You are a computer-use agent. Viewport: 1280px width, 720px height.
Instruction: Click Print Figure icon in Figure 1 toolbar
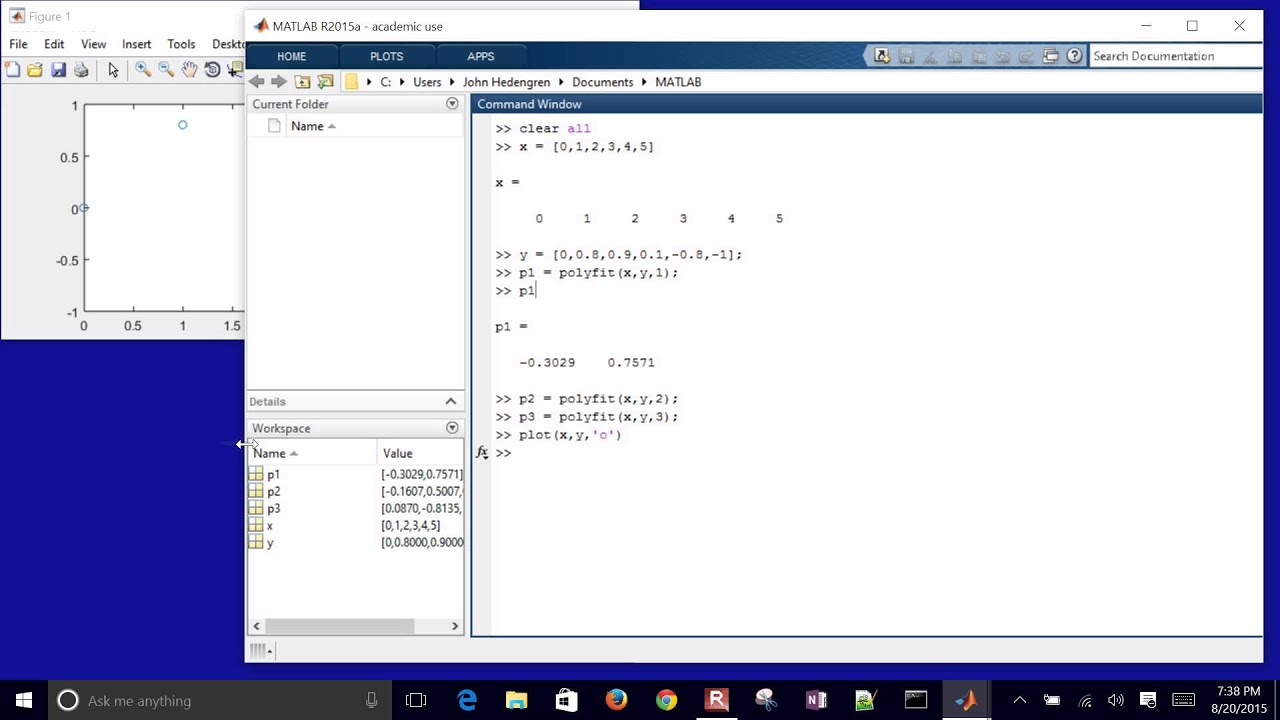81,69
